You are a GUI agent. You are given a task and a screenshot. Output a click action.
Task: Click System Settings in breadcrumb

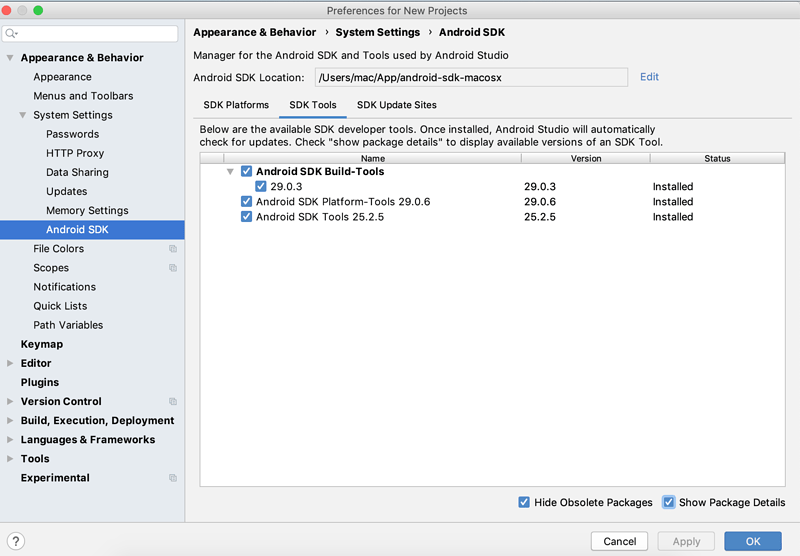coord(378,32)
